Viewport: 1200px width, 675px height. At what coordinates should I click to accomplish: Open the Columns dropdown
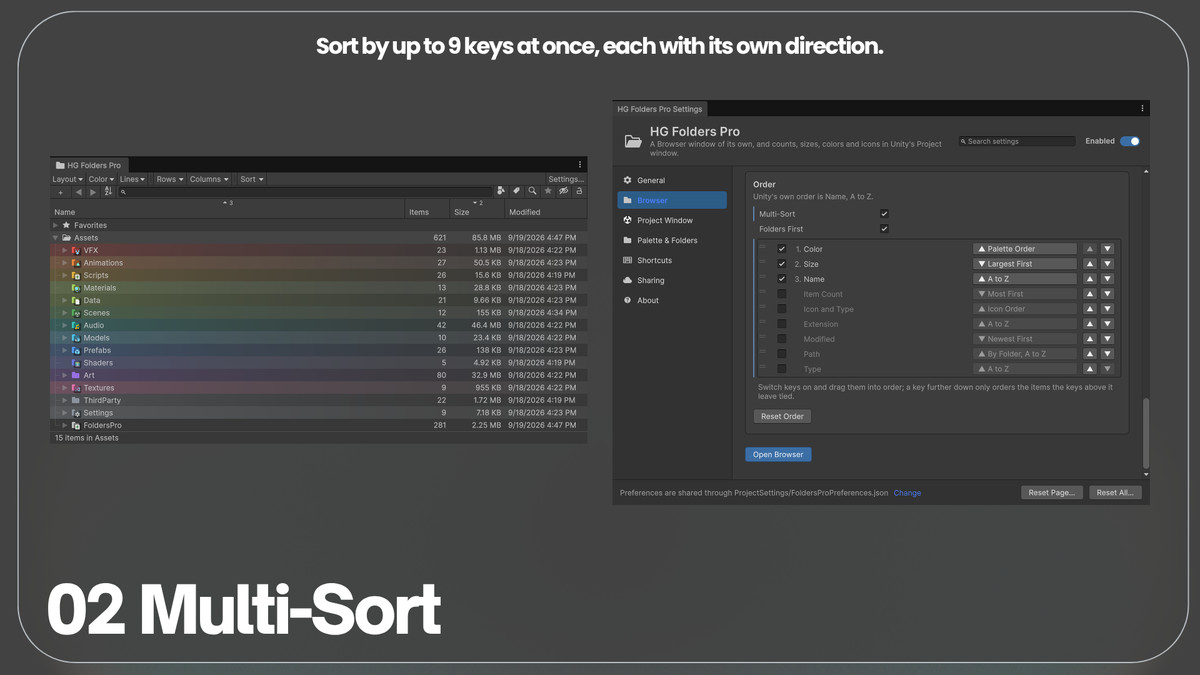tap(209, 179)
